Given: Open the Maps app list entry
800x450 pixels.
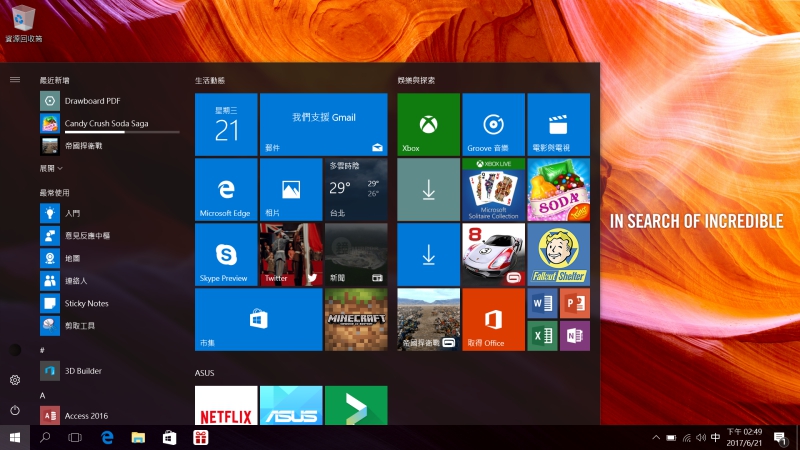Looking at the screenshot, I should 110,258.
